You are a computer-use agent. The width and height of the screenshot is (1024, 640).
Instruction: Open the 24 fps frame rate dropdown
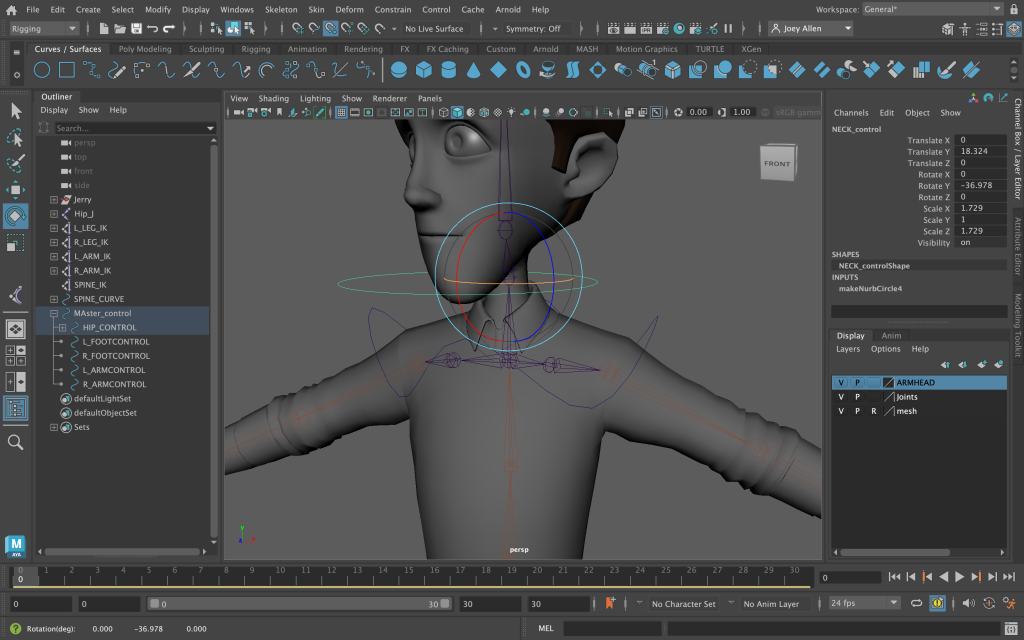click(x=864, y=604)
